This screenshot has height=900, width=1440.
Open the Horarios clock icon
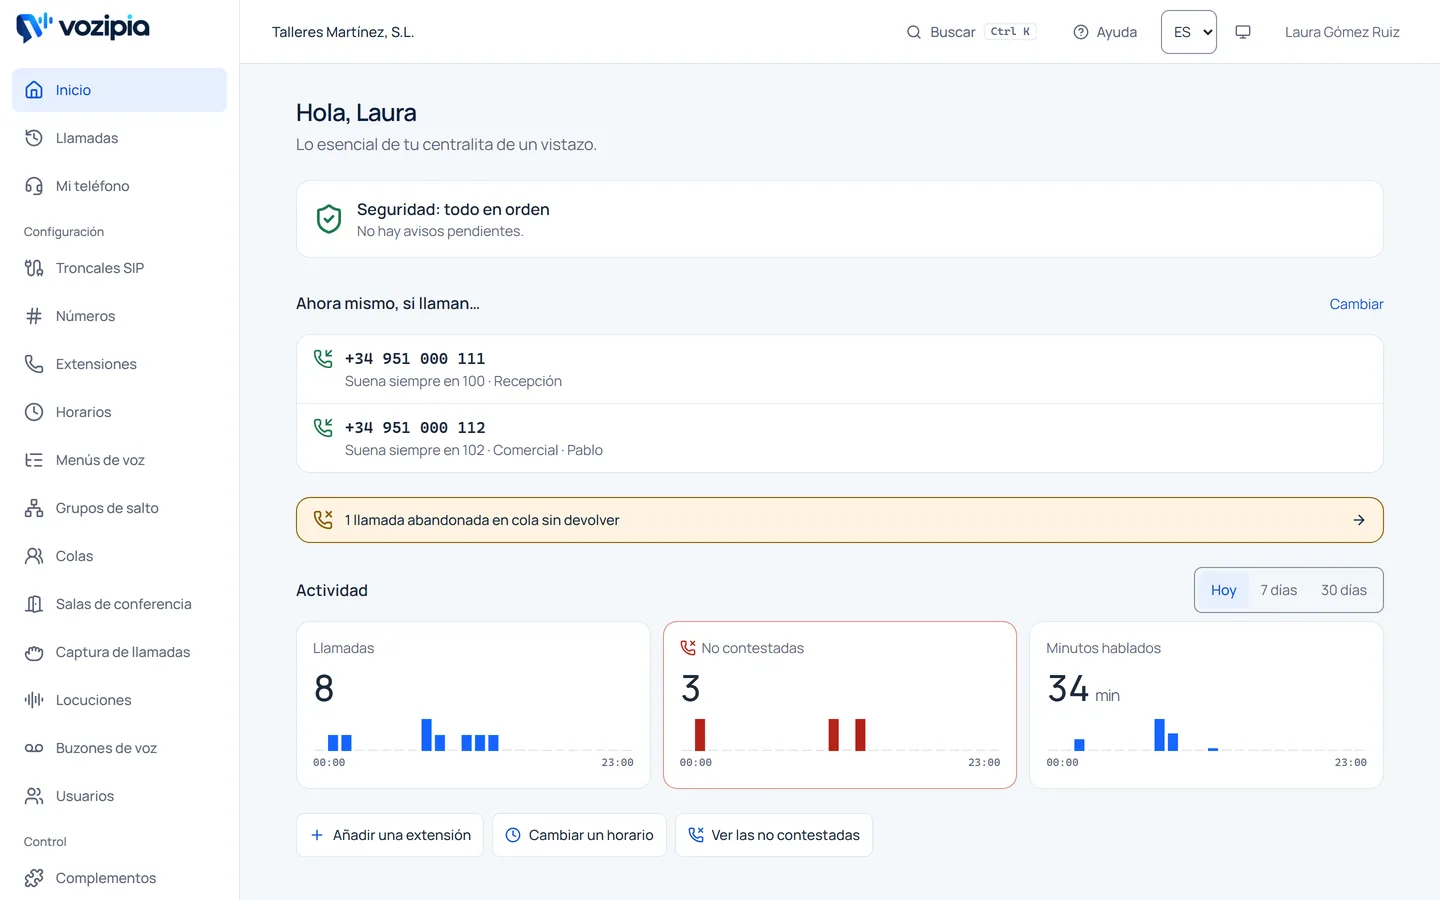tap(34, 412)
